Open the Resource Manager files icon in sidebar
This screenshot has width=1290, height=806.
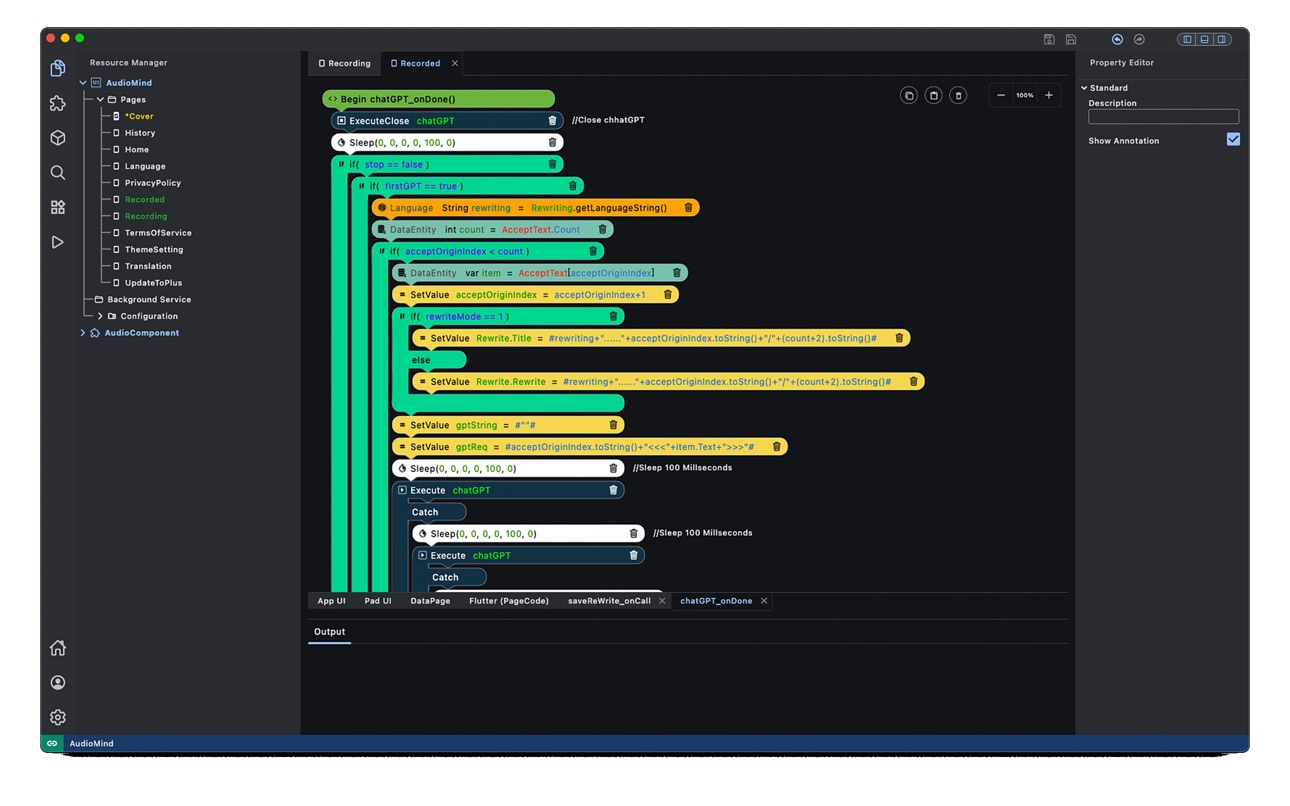[x=58, y=68]
